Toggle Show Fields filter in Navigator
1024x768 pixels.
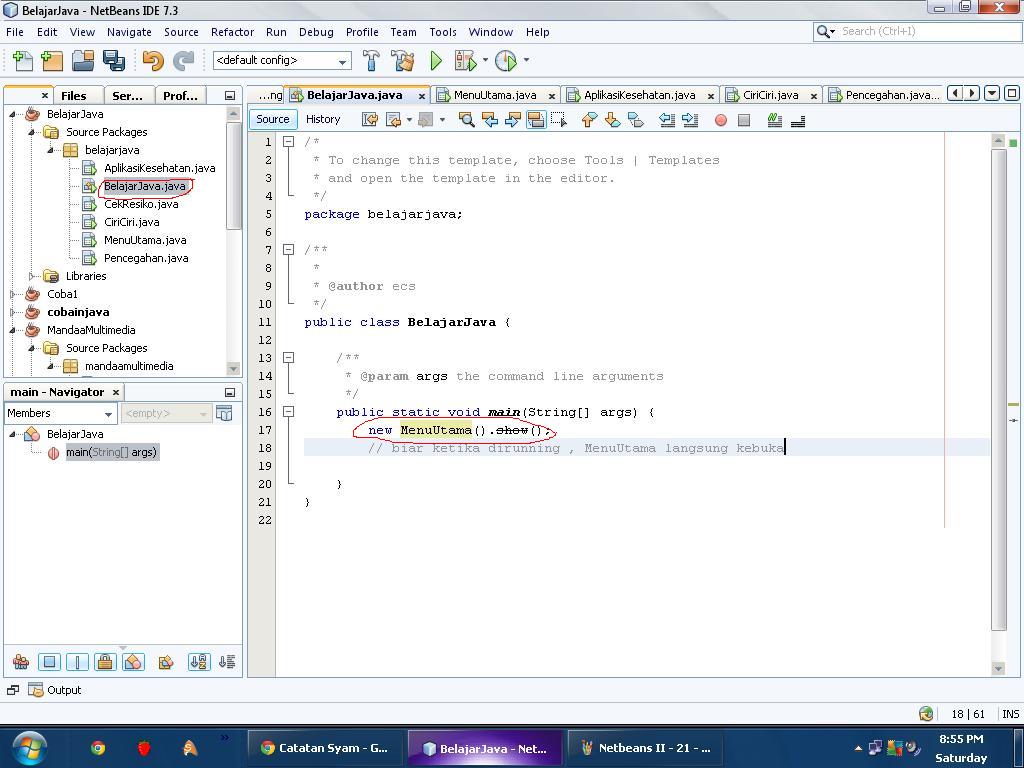(x=49, y=662)
